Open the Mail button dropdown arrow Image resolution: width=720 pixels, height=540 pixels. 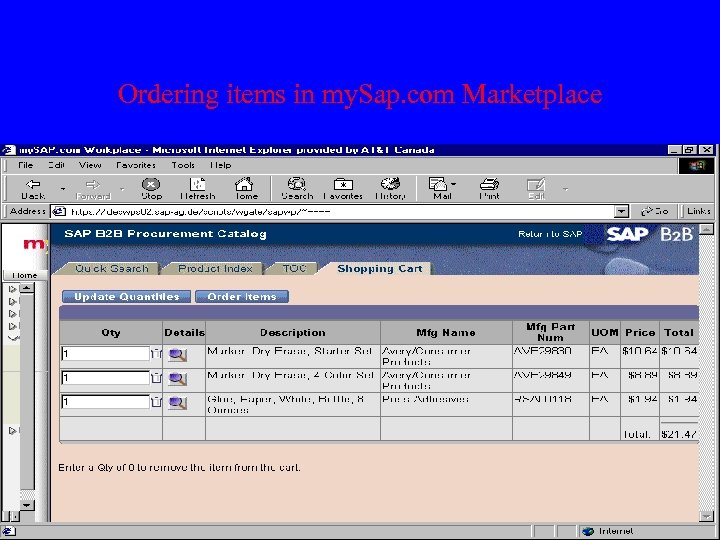tap(453, 184)
